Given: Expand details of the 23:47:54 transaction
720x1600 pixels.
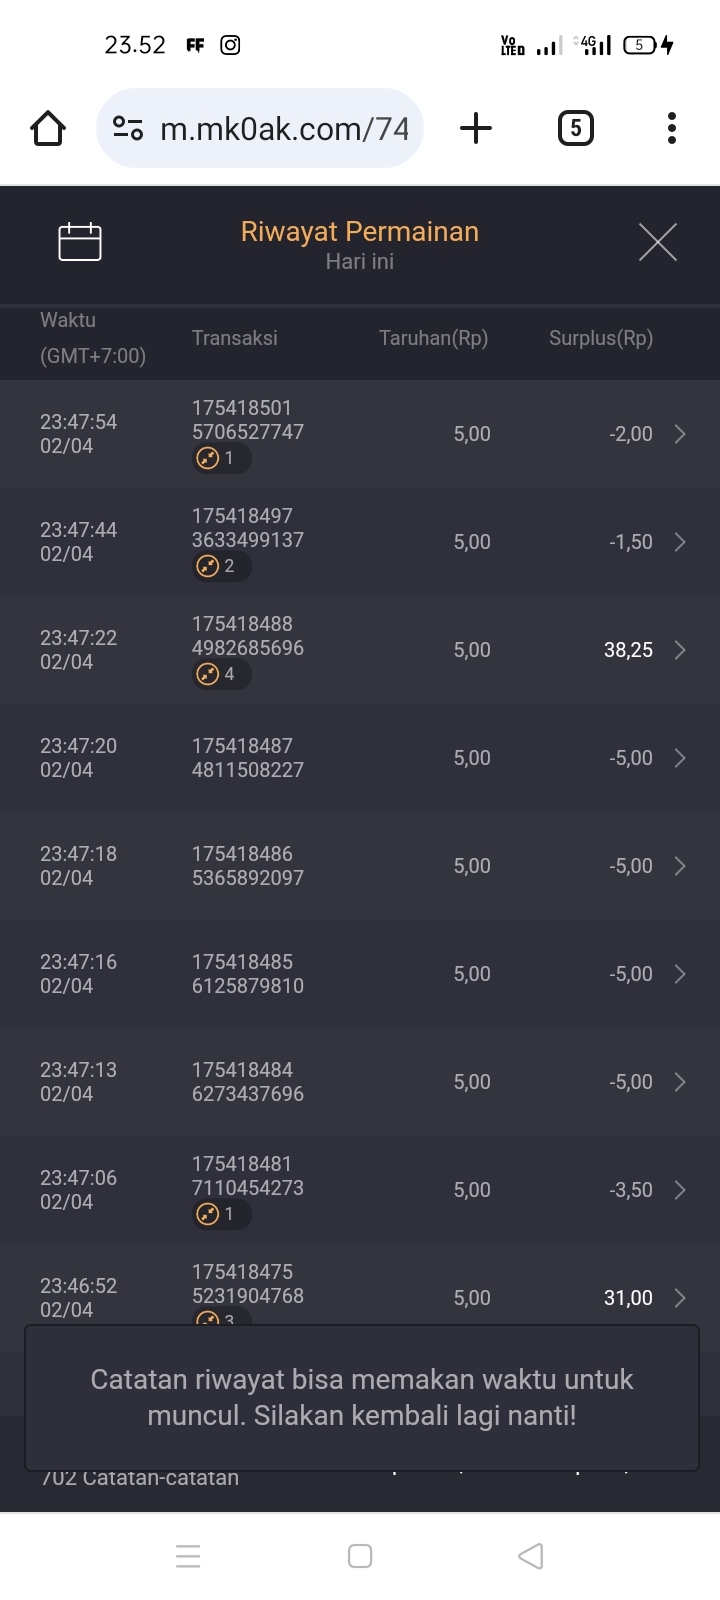Looking at the screenshot, I should (680, 434).
